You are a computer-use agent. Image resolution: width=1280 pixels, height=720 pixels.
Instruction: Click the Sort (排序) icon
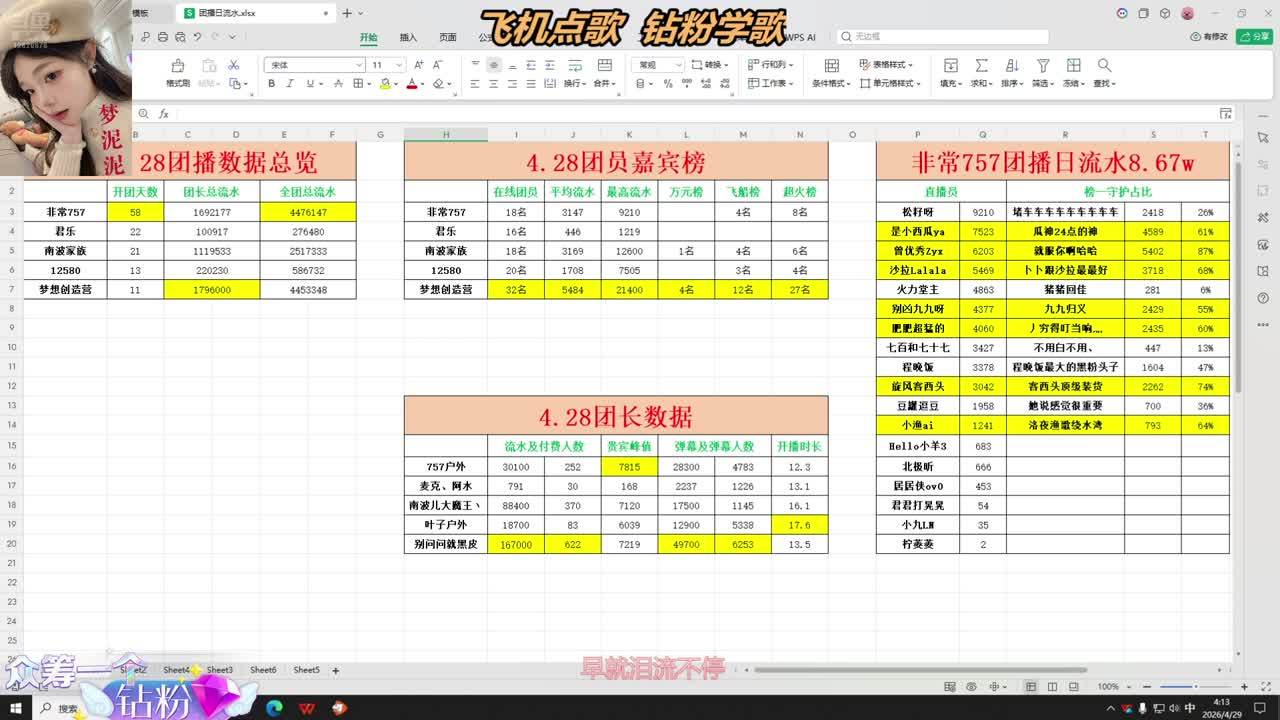pos(1012,66)
